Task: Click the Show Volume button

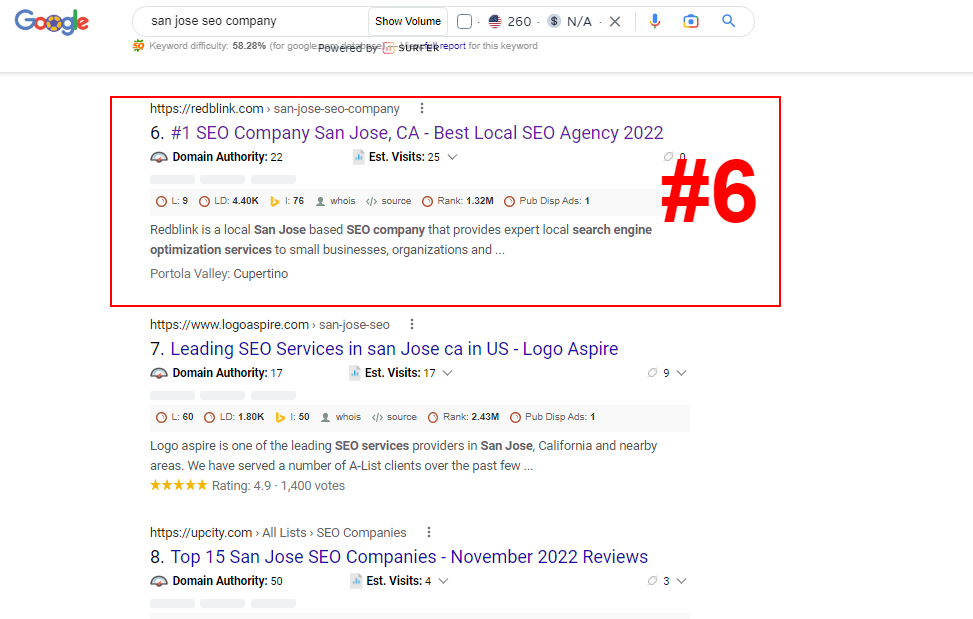Action: point(407,20)
